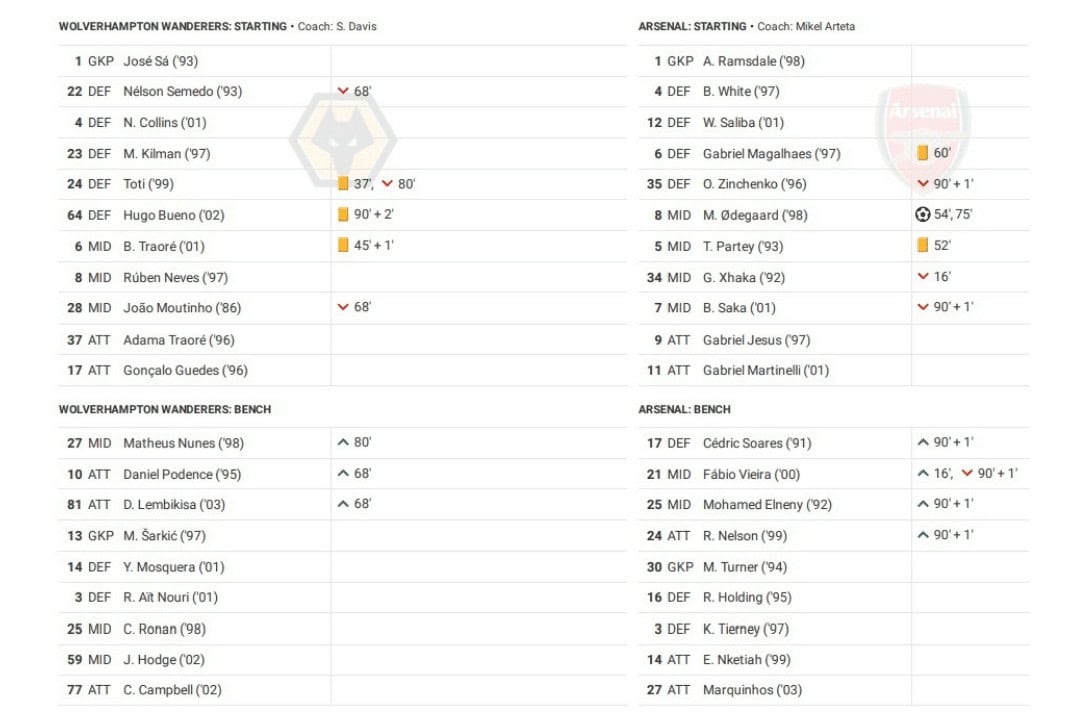The width and height of the screenshot is (1068, 712).
Task: Click Daniel Podence's green sub-on arrow
Action: point(343,474)
